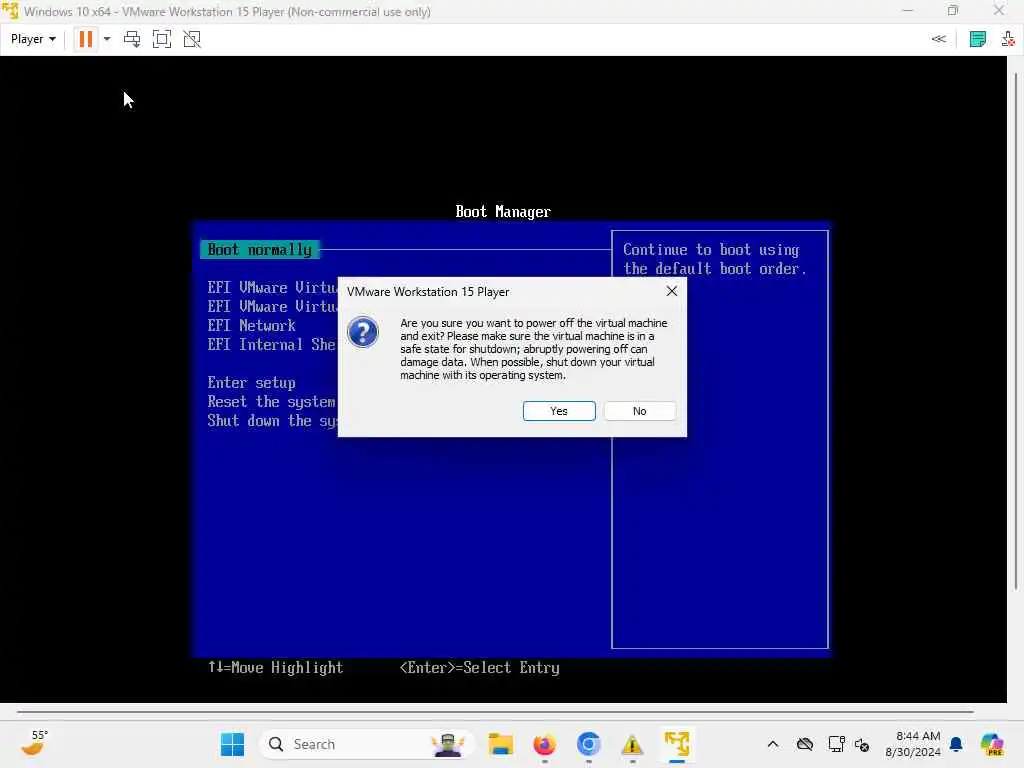Image resolution: width=1024 pixels, height=768 pixels.
Task: Confirm power off with the Yes button
Action: click(x=559, y=411)
